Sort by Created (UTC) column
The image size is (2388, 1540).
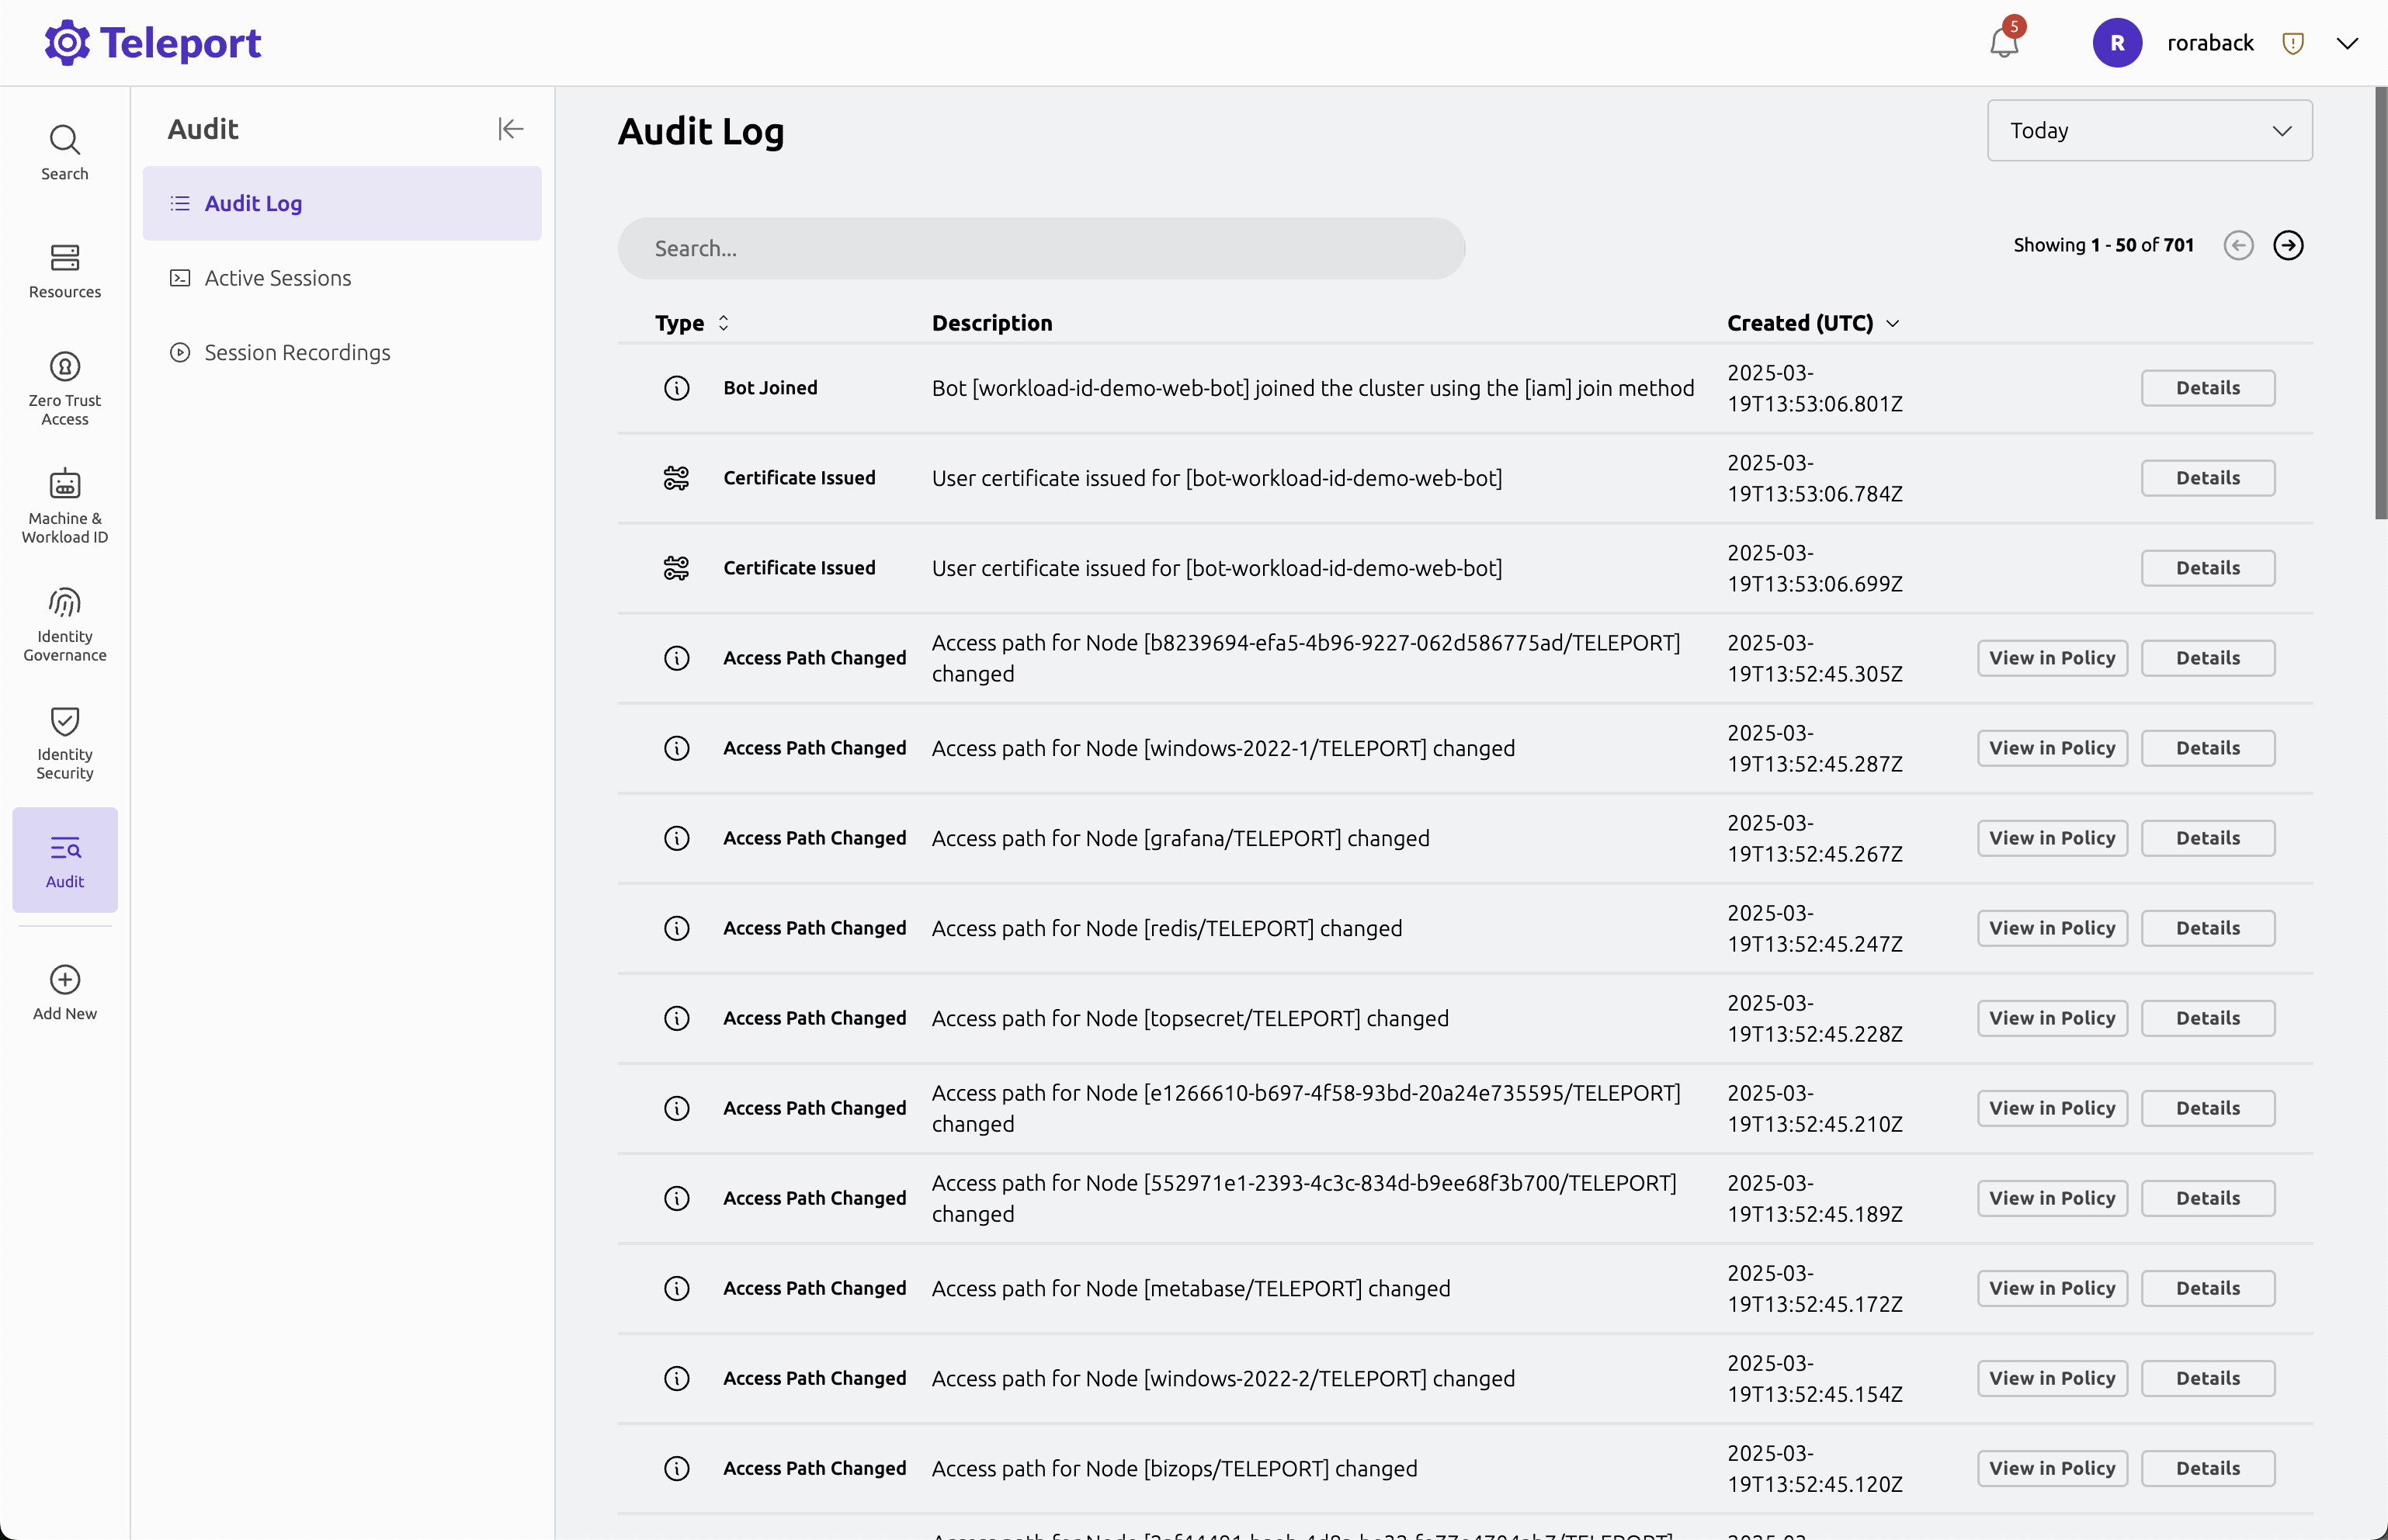pyautogui.click(x=1811, y=323)
